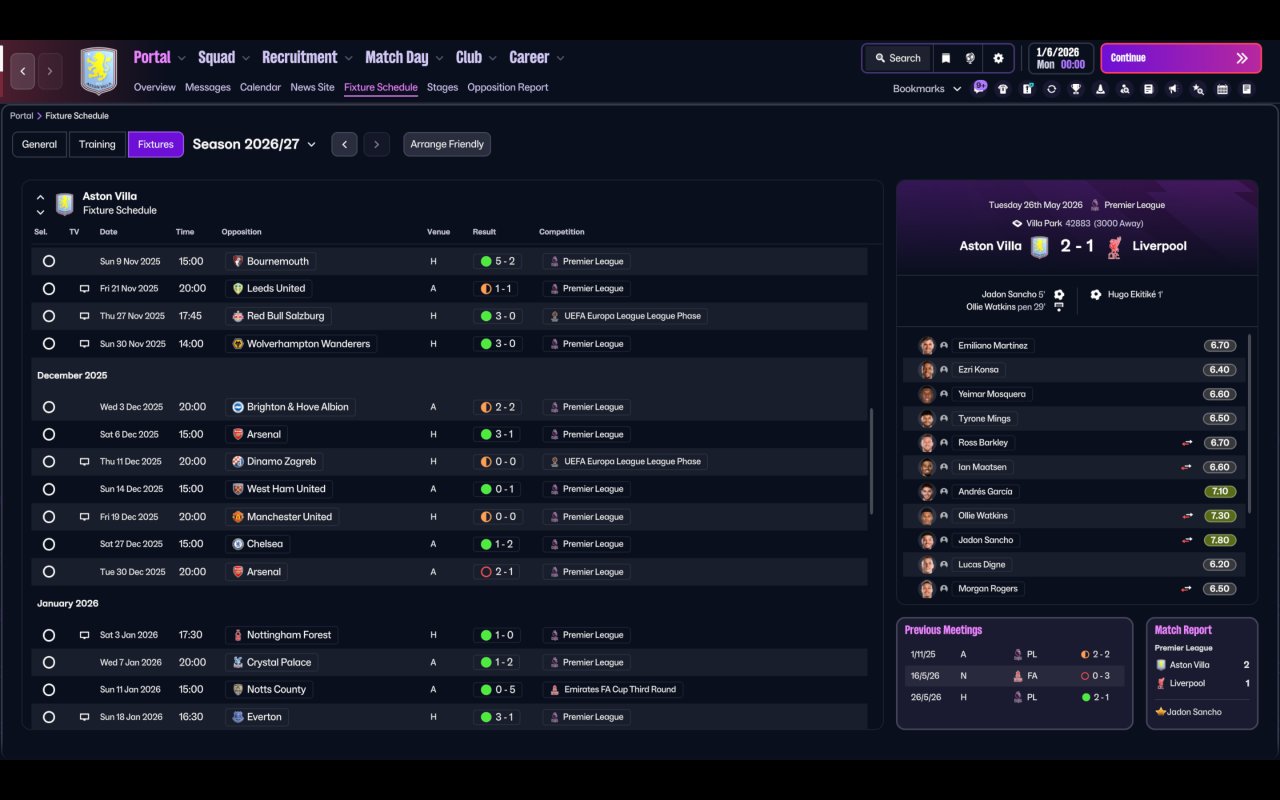Open the Red Bull Salzburg opposition link

[x=277, y=316]
